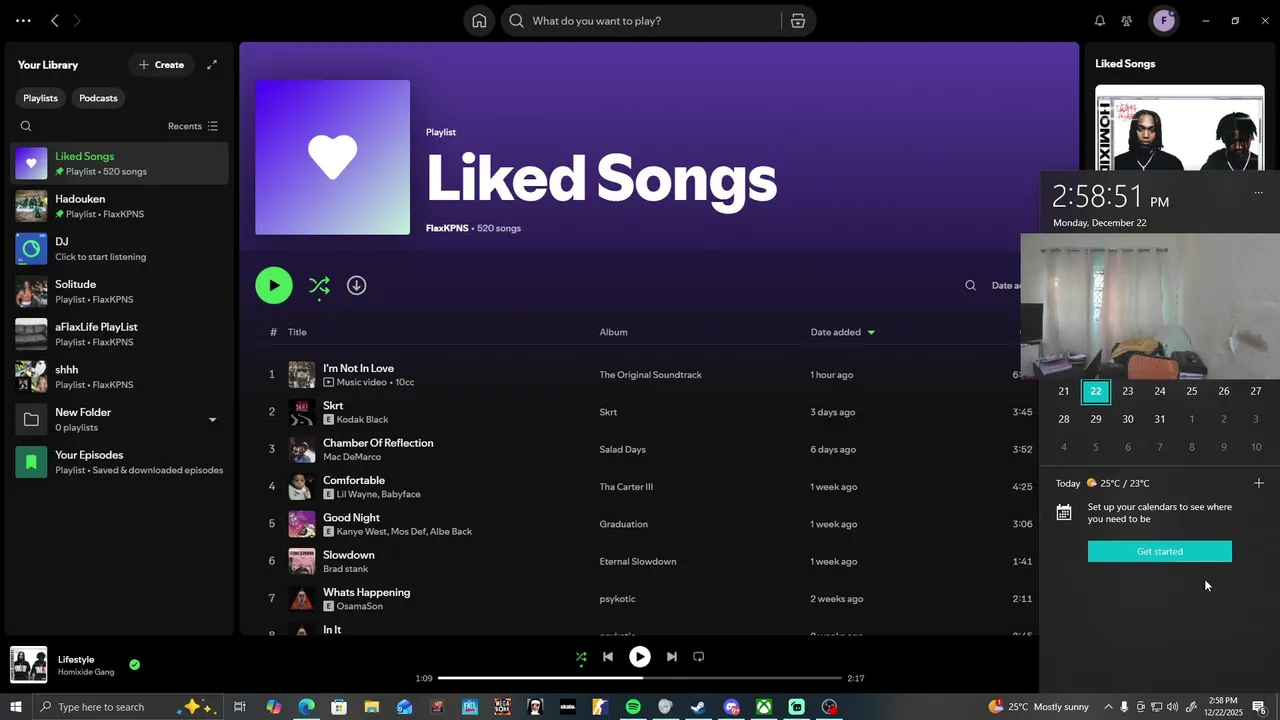Click the Get started calendar button

tap(1160, 552)
